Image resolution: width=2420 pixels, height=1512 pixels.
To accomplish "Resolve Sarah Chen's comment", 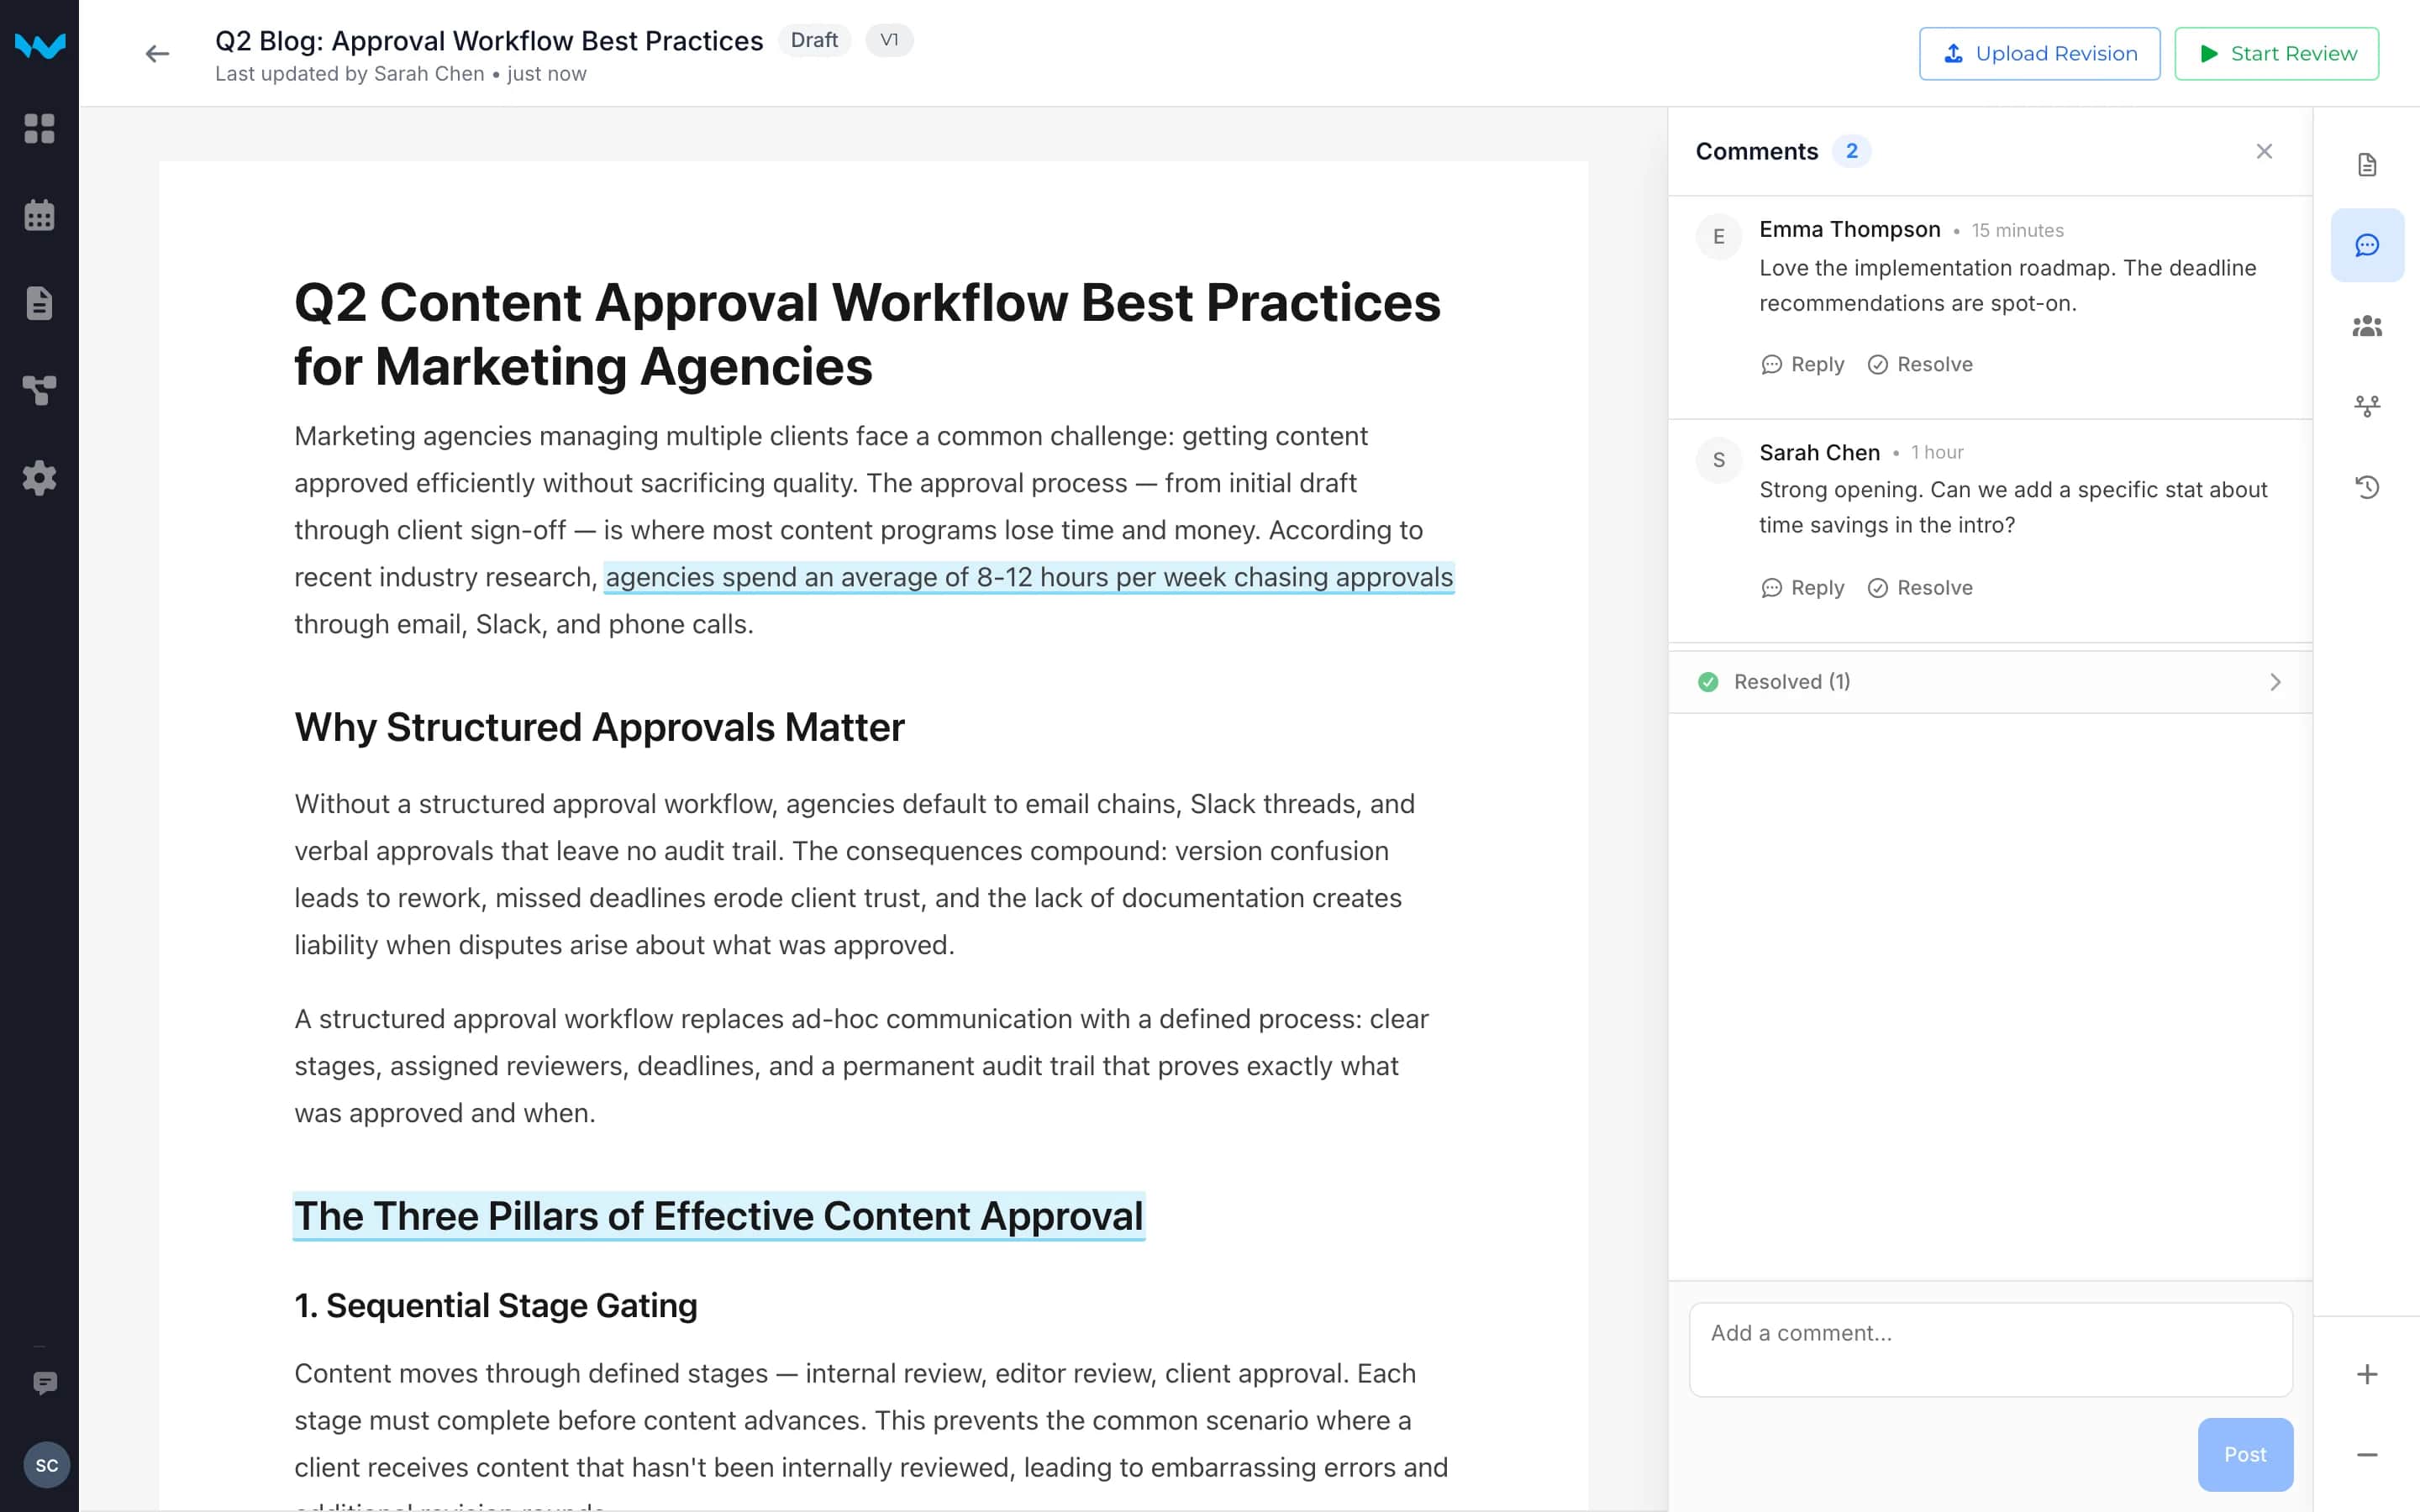I will (x=1920, y=588).
